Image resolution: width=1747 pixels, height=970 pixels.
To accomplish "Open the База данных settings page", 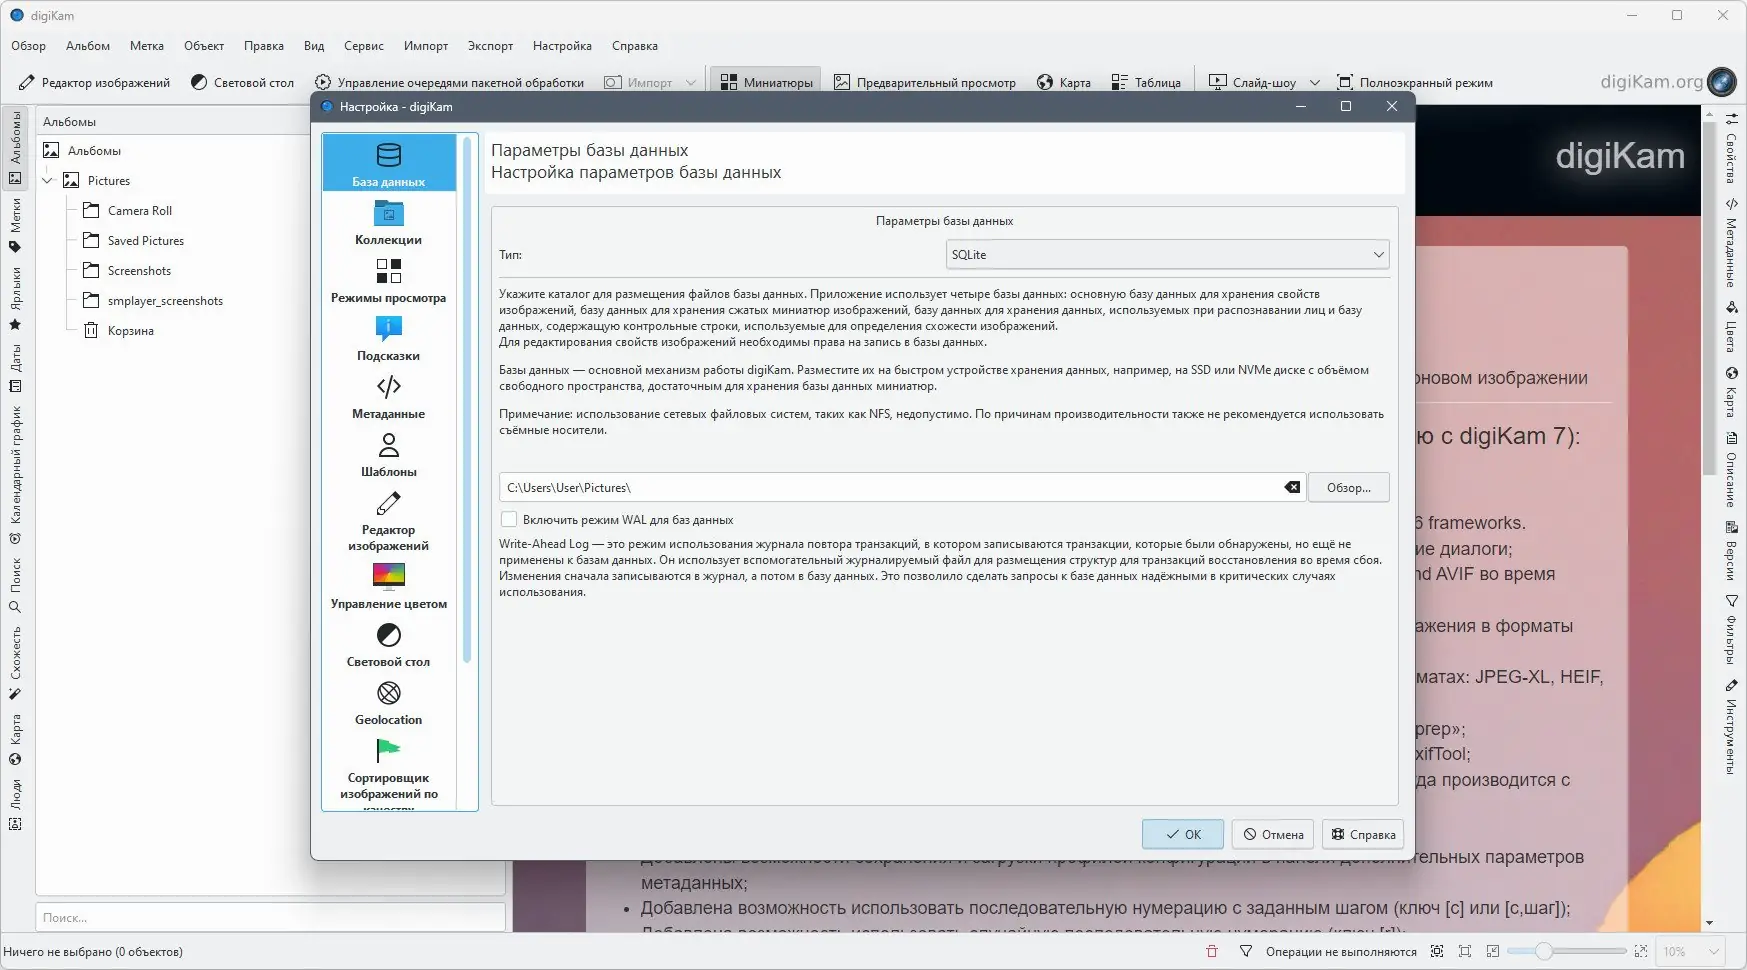I will pyautogui.click(x=389, y=163).
